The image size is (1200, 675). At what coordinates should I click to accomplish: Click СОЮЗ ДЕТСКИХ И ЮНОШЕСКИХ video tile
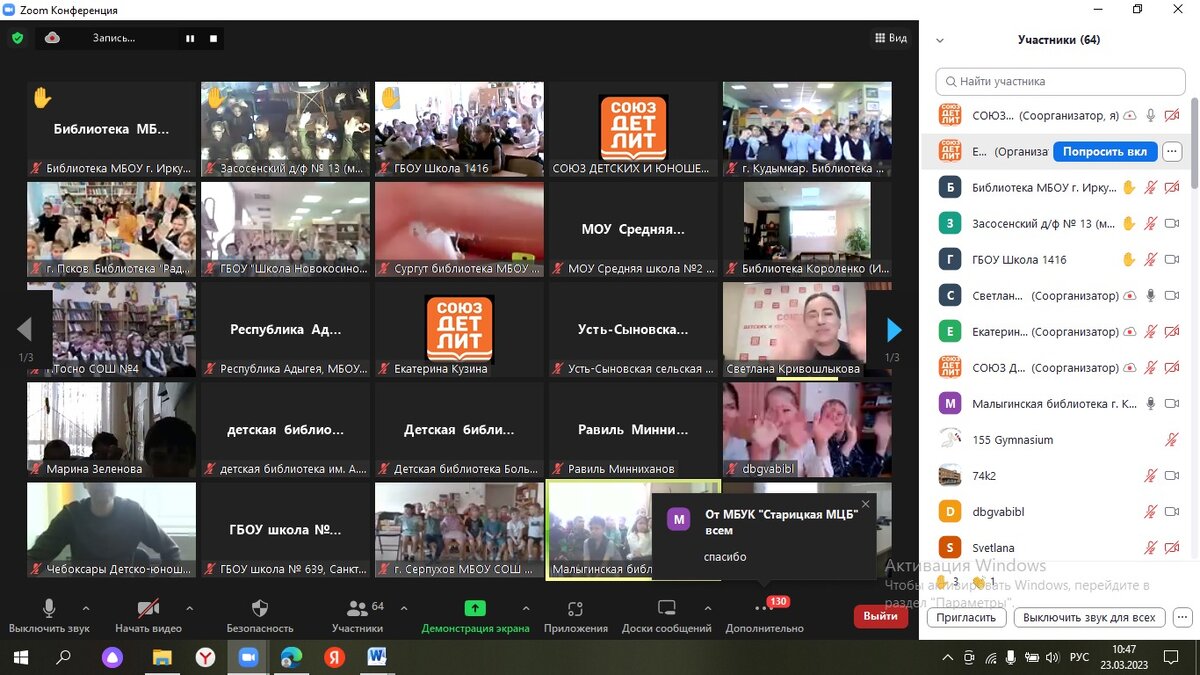[633, 129]
